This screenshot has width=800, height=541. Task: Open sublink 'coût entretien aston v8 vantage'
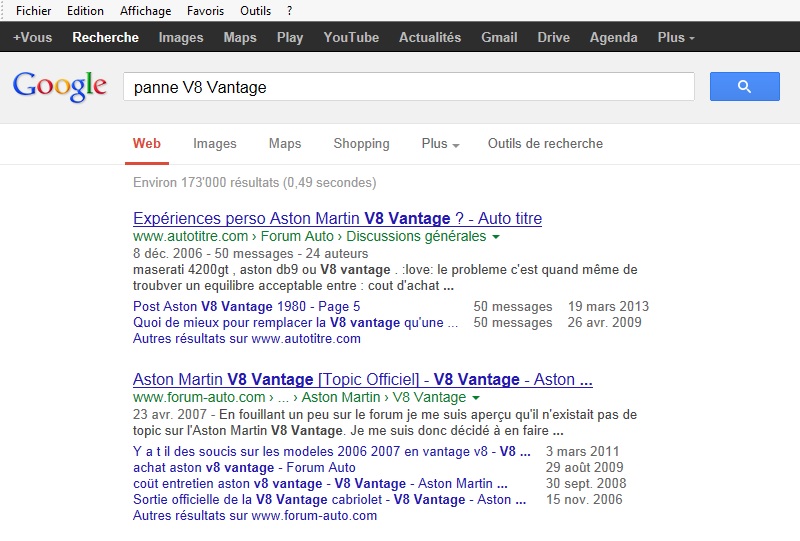[x=320, y=483]
